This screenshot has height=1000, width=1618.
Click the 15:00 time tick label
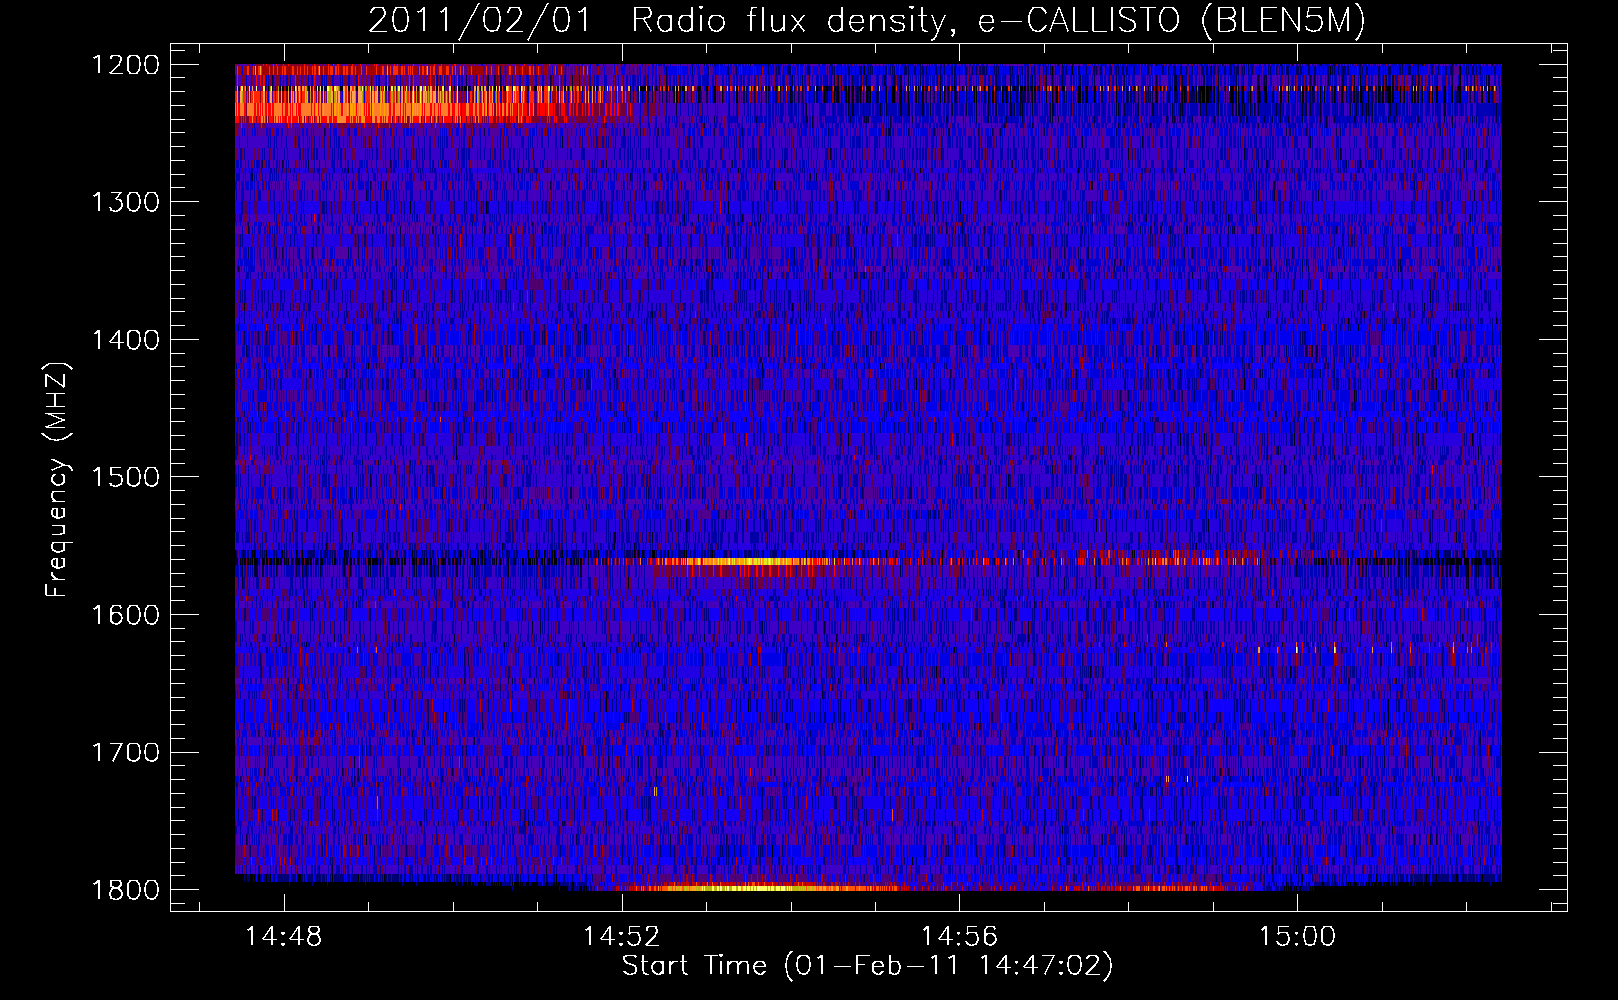pyautogui.click(x=1297, y=937)
